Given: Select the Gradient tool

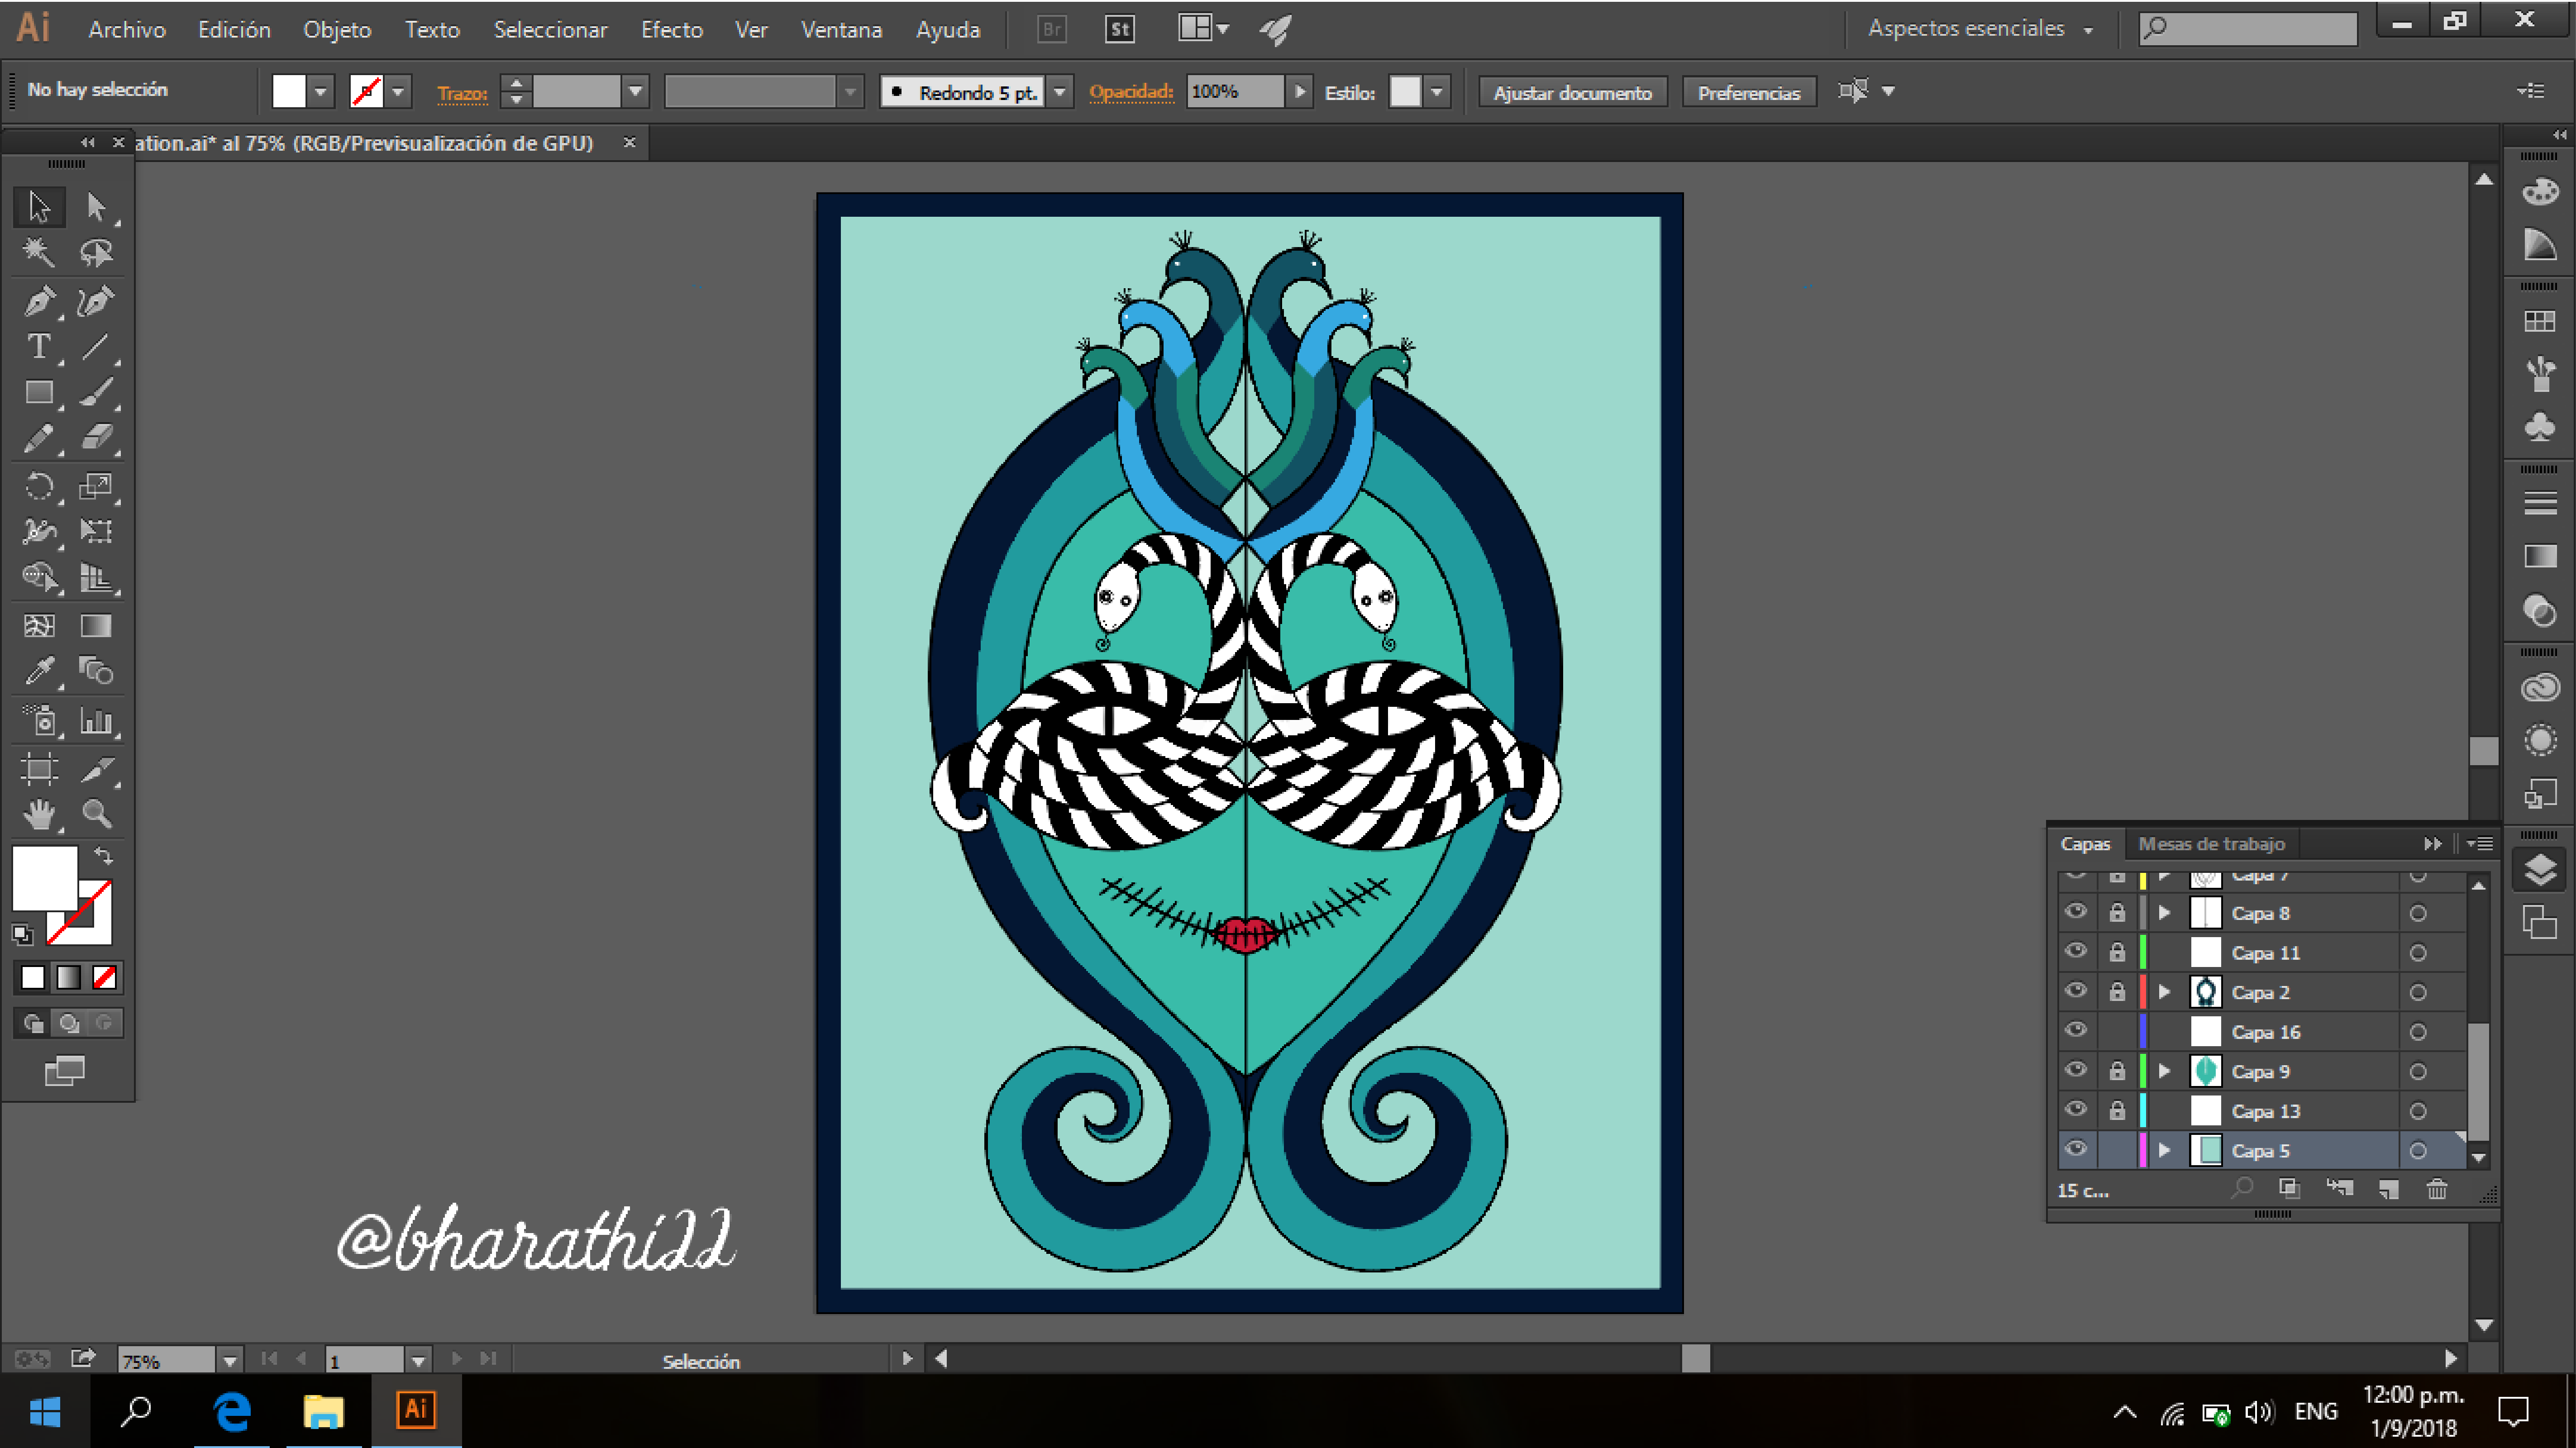Looking at the screenshot, I should (x=96, y=626).
